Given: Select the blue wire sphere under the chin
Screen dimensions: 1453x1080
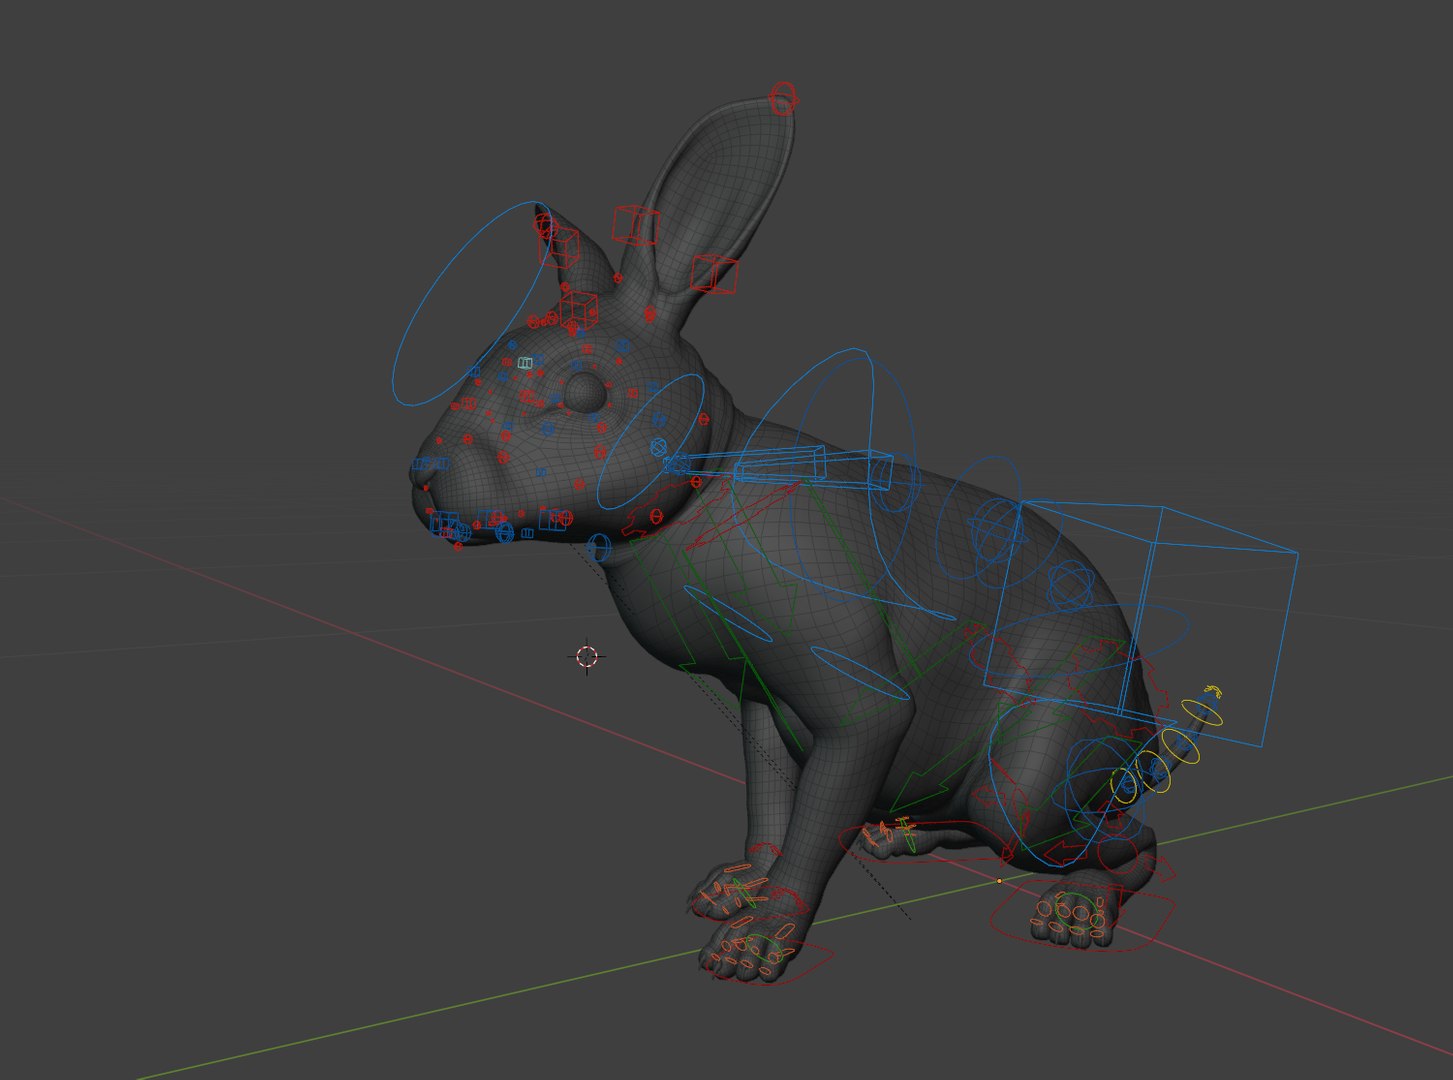Looking at the screenshot, I should [598, 547].
